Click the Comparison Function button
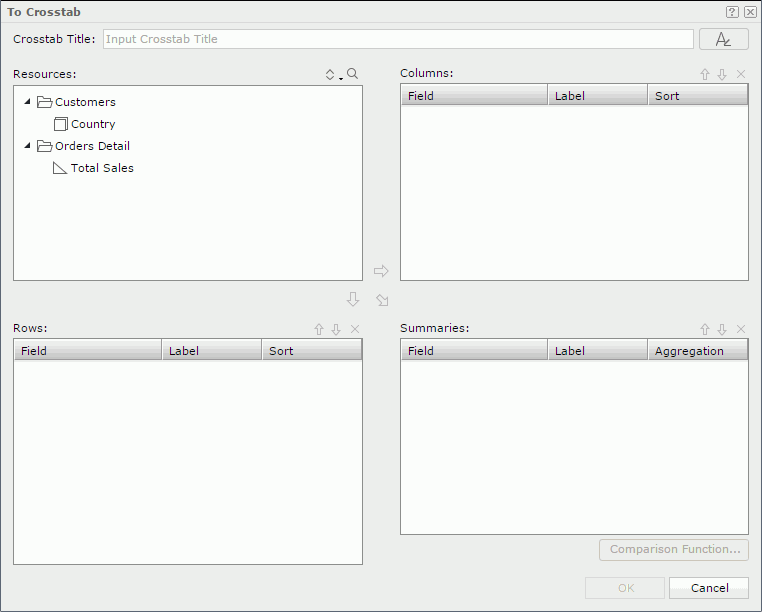Image resolution: width=762 pixels, height=612 pixels. 674,550
